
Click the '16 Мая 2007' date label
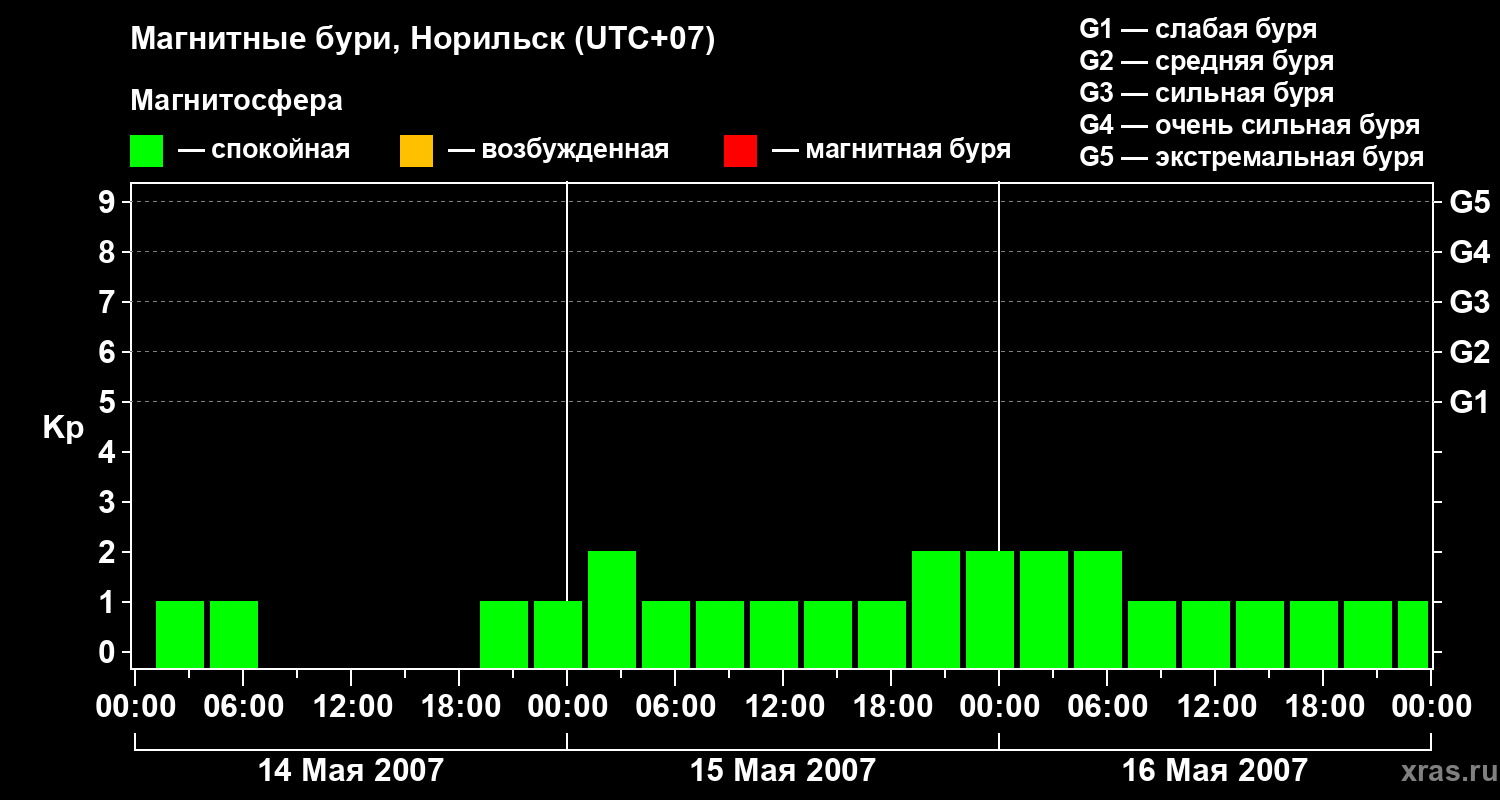[x=1215, y=771]
